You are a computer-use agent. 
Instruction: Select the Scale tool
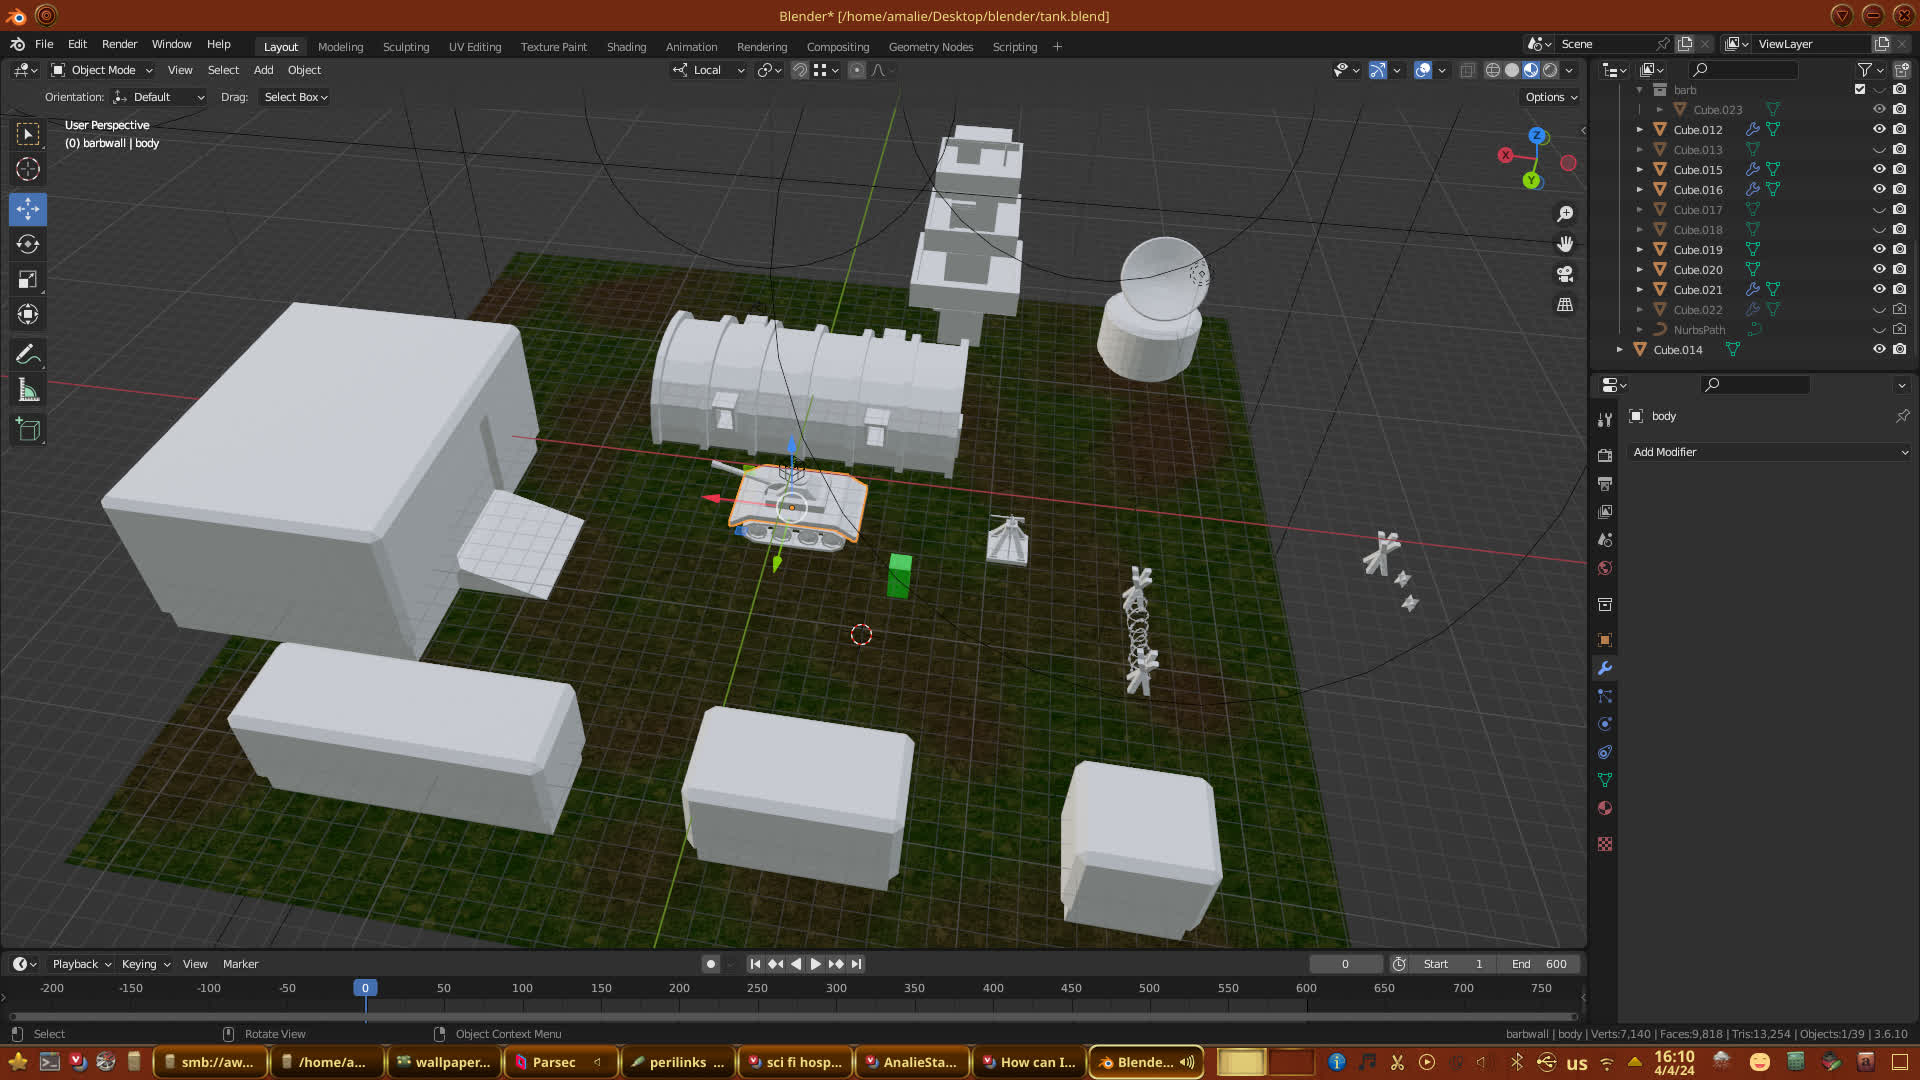pos(28,280)
